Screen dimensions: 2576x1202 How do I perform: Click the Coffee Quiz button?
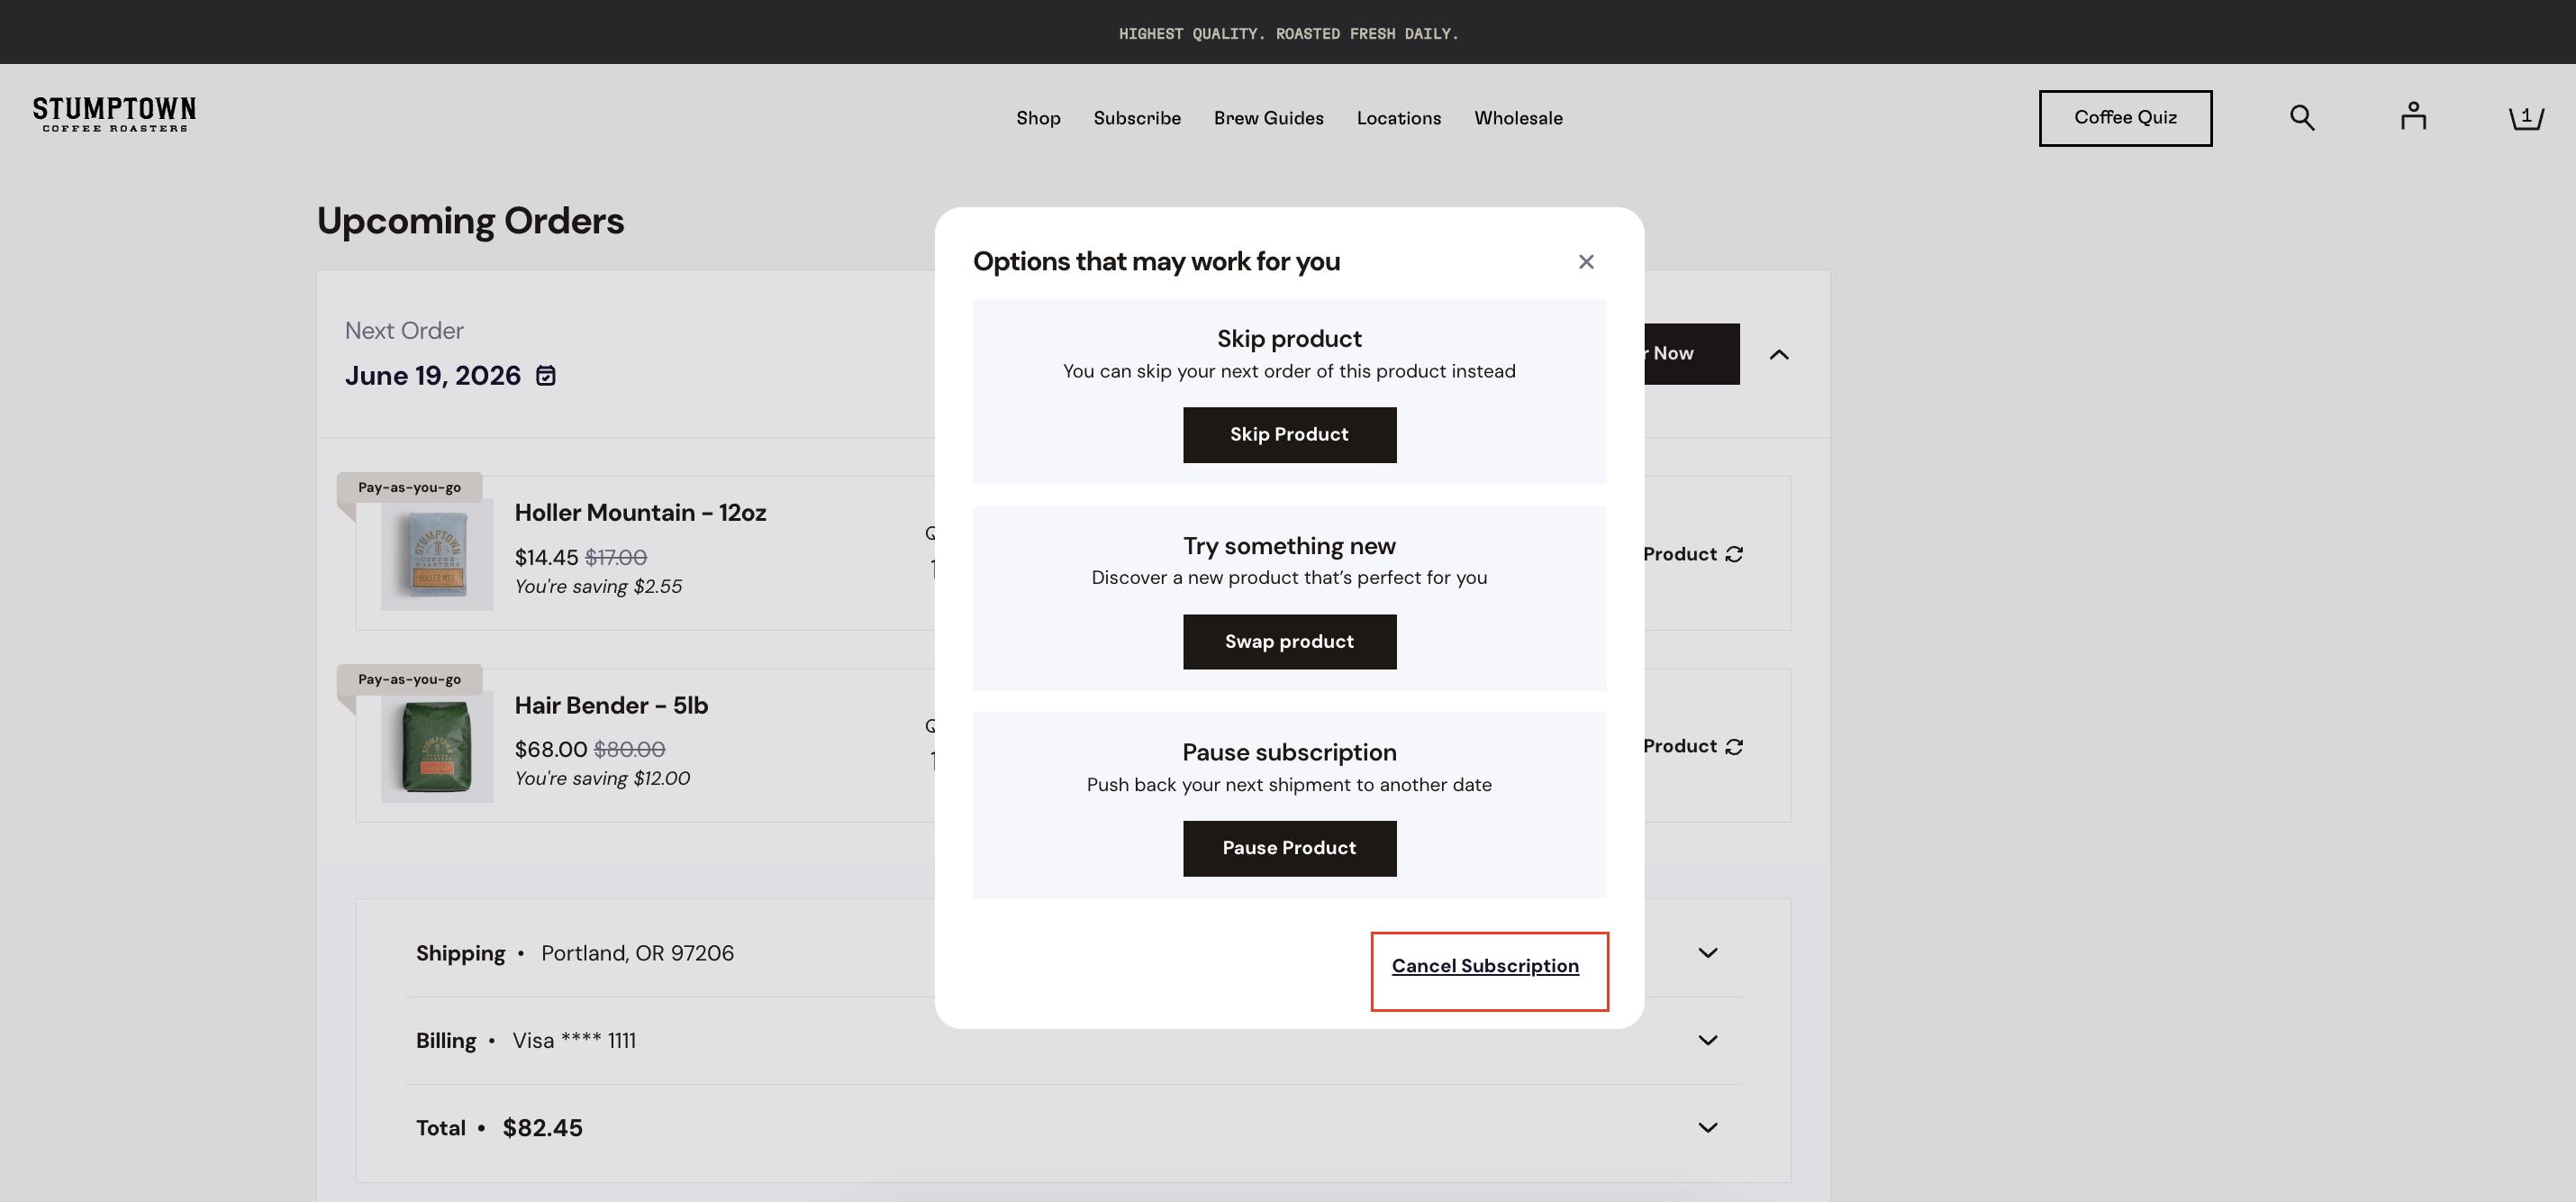tap(2125, 118)
